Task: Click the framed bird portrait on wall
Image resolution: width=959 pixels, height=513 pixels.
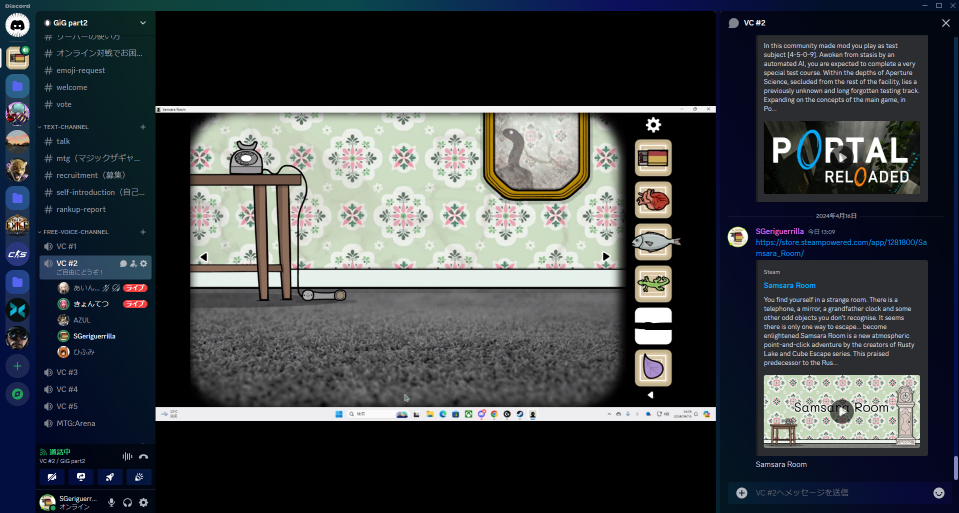Action: (x=536, y=156)
